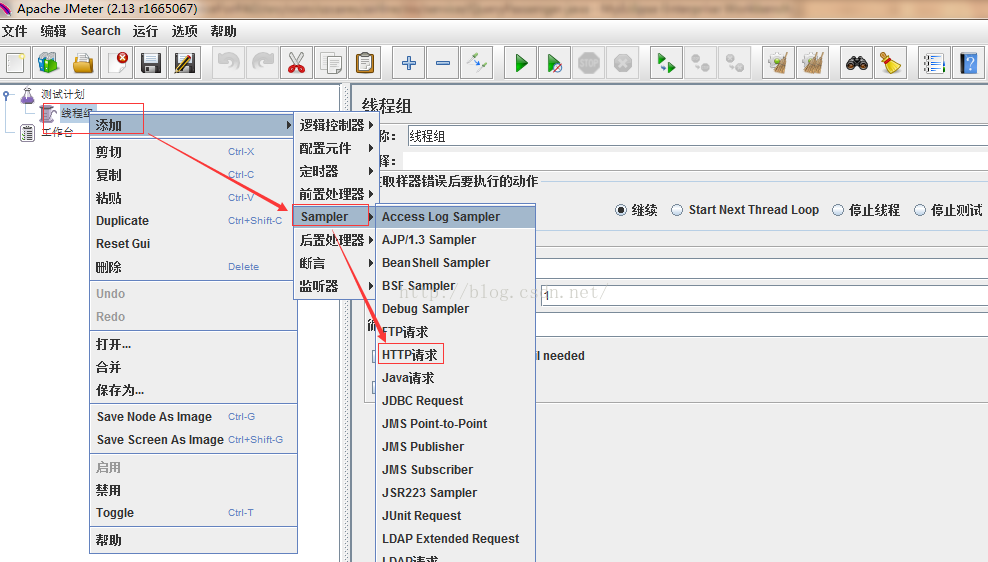Click the Close test plan icon

(117, 63)
